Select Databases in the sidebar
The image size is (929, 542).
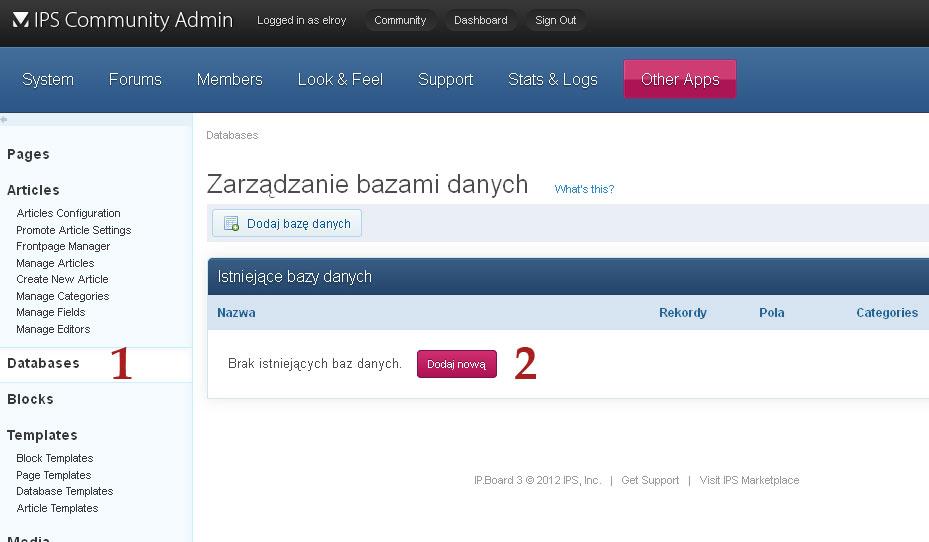tap(43, 363)
